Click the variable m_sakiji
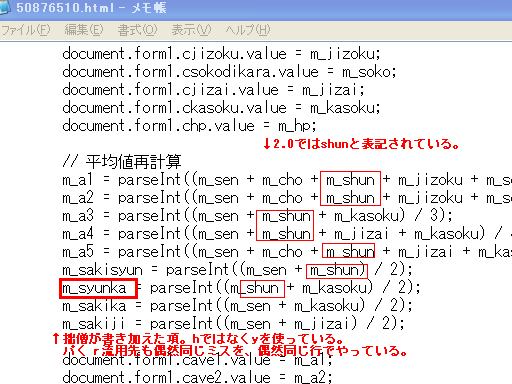The height and width of the screenshot is (384, 512). click(94, 324)
